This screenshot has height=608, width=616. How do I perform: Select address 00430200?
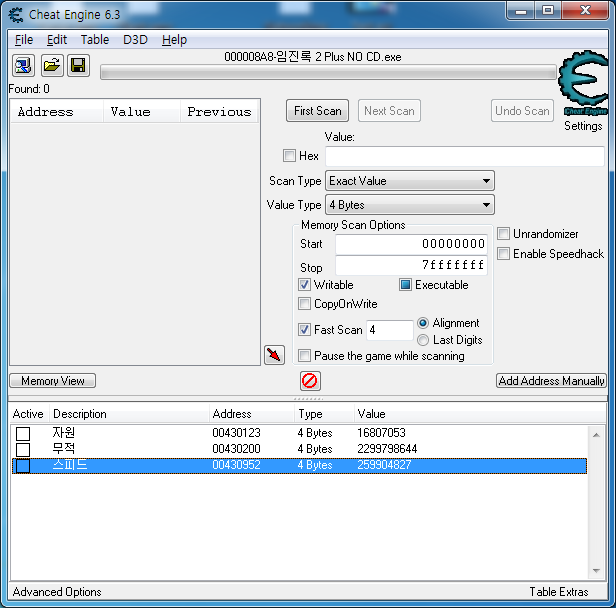coord(236,449)
